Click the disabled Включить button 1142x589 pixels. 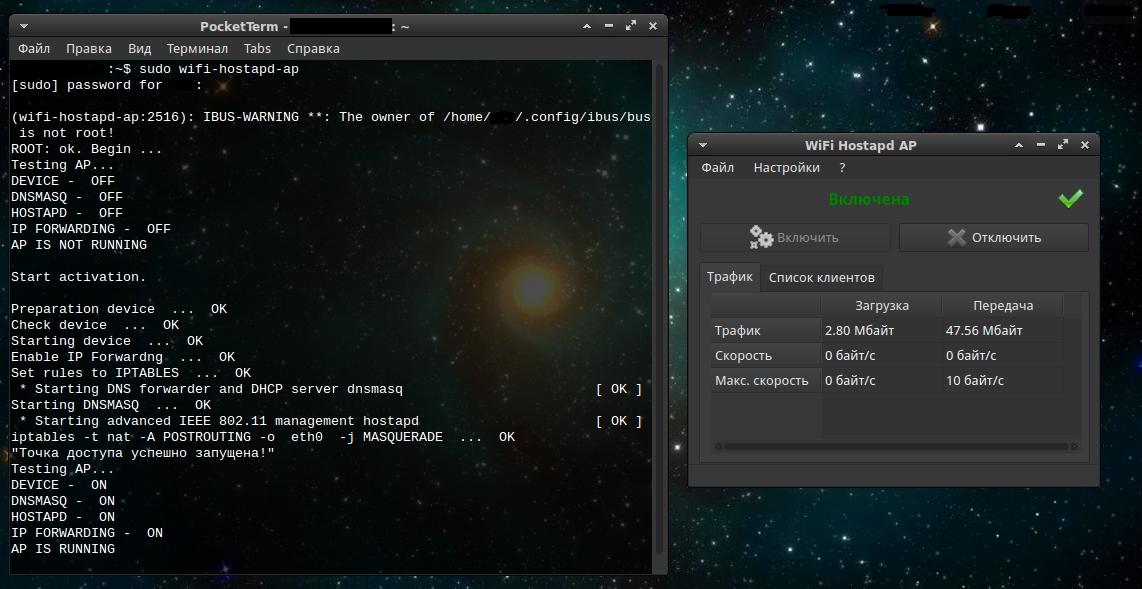coord(795,237)
